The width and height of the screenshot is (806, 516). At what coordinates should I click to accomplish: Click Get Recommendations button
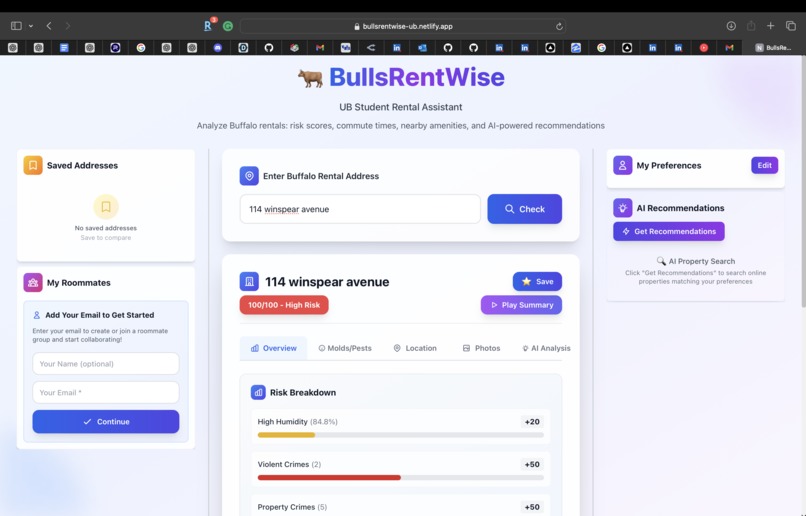point(669,231)
